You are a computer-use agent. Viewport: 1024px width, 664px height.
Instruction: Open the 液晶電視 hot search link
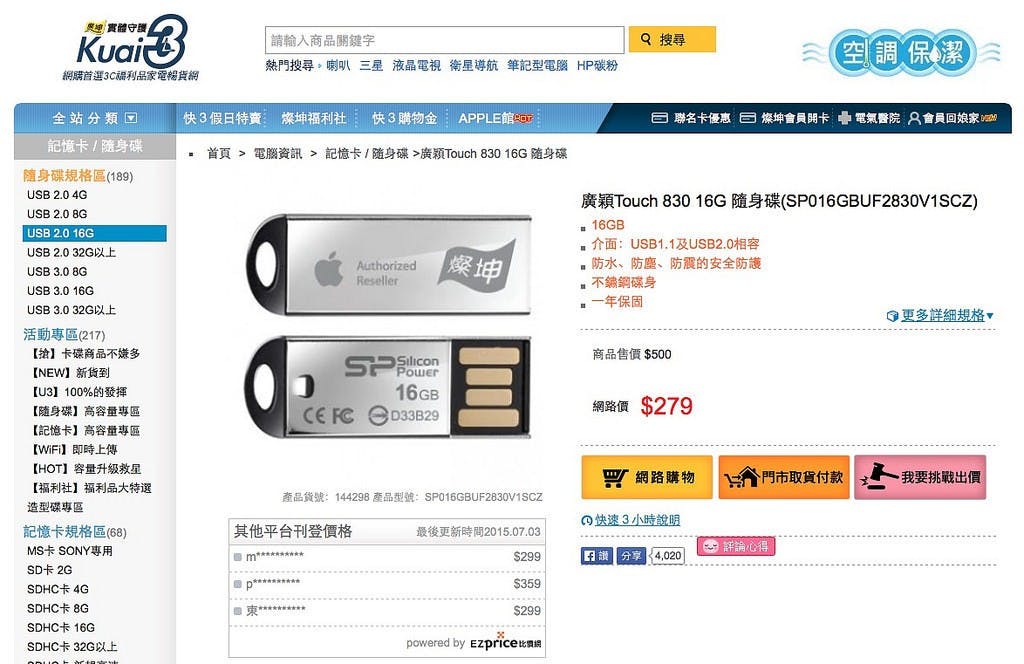(x=416, y=65)
